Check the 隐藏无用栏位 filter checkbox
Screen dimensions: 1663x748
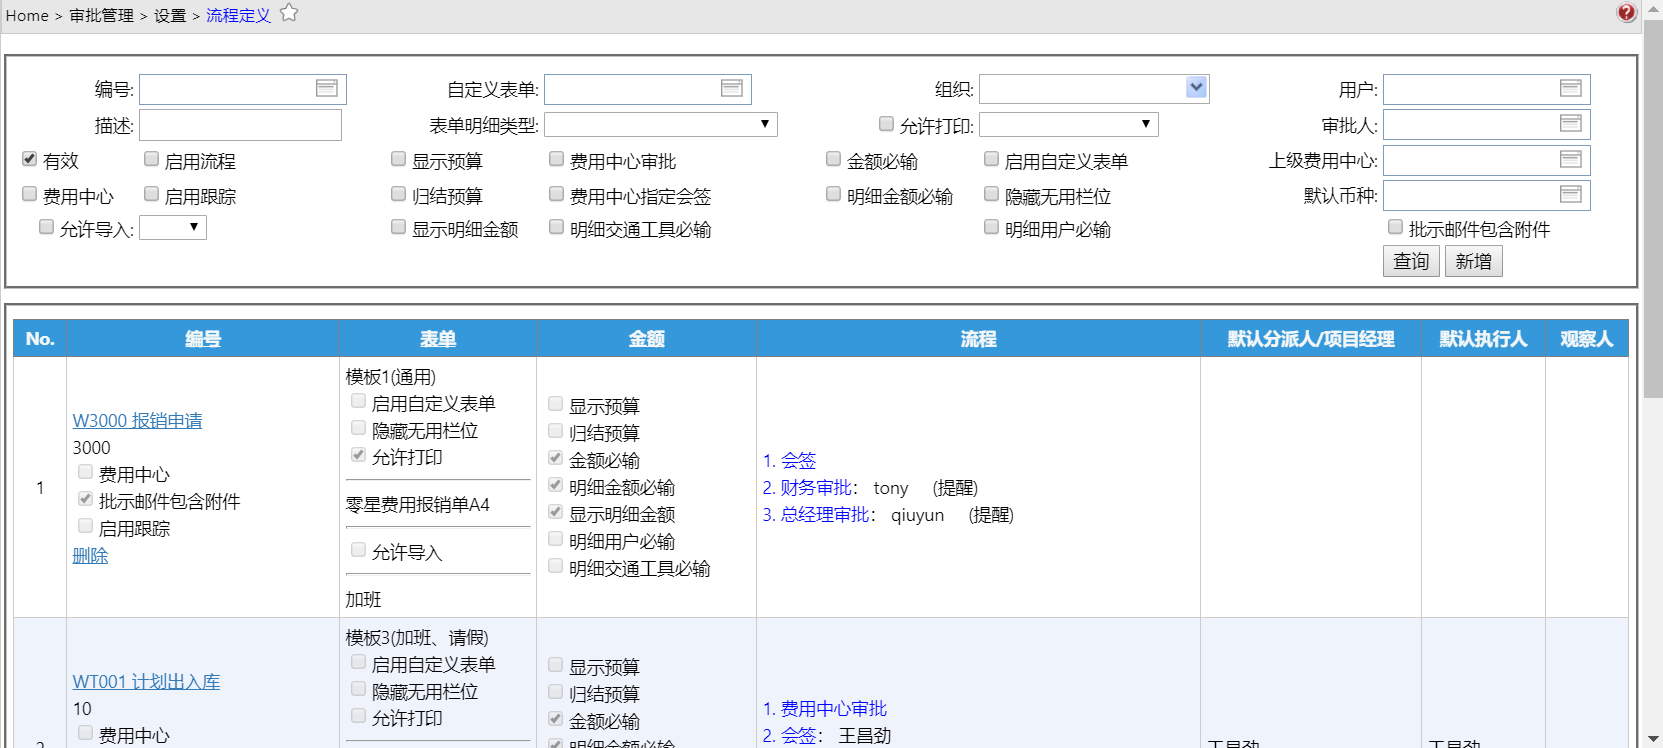[992, 194]
